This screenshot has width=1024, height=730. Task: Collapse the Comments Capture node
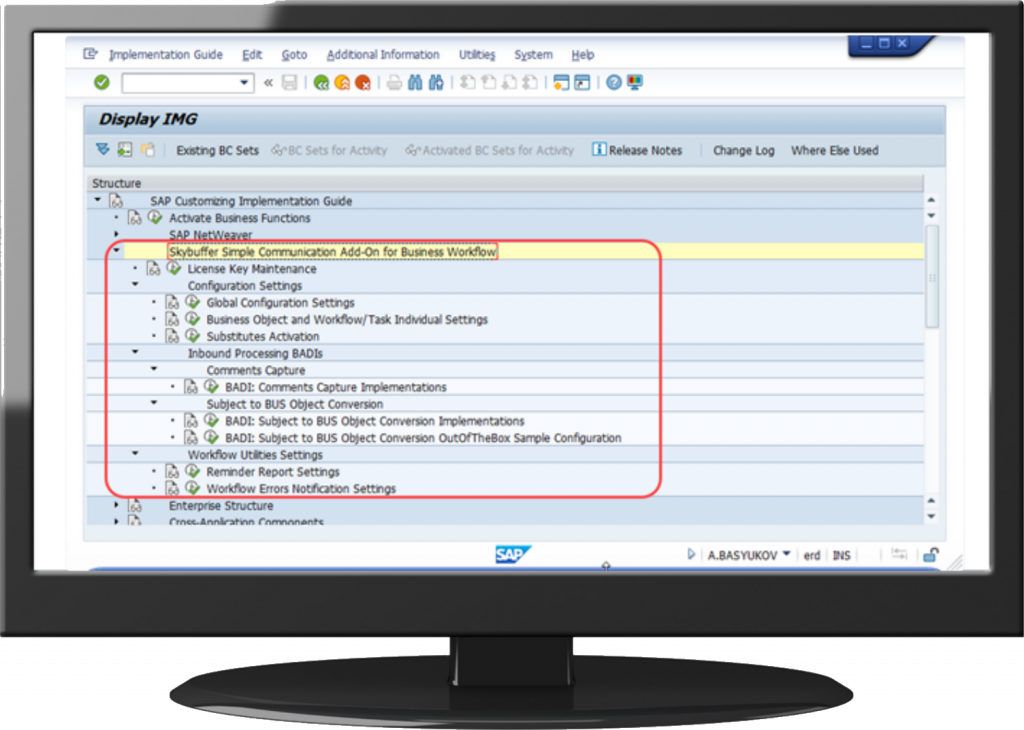pyautogui.click(x=154, y=369)
